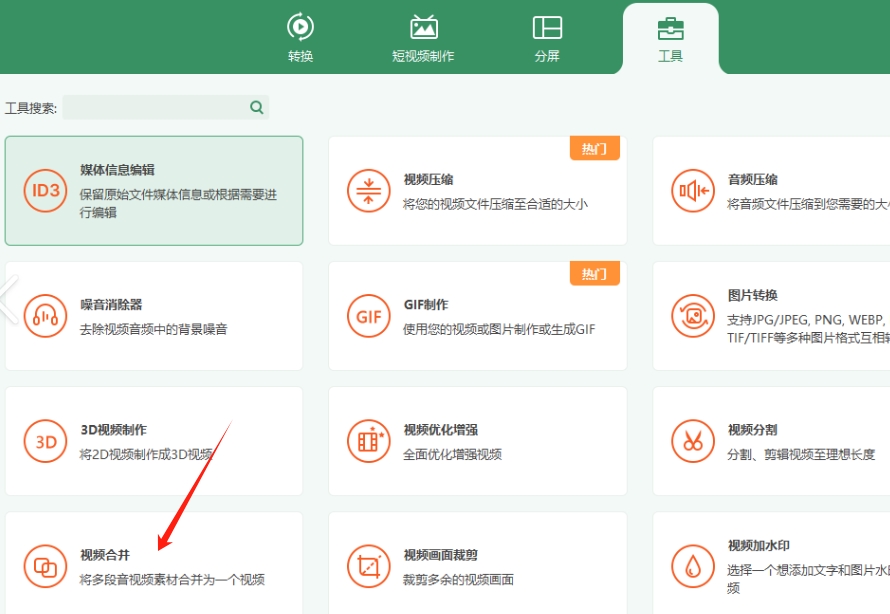Focus the 工具搜索 input field
This screenshot has height=614, width=890.
(166, 107)
